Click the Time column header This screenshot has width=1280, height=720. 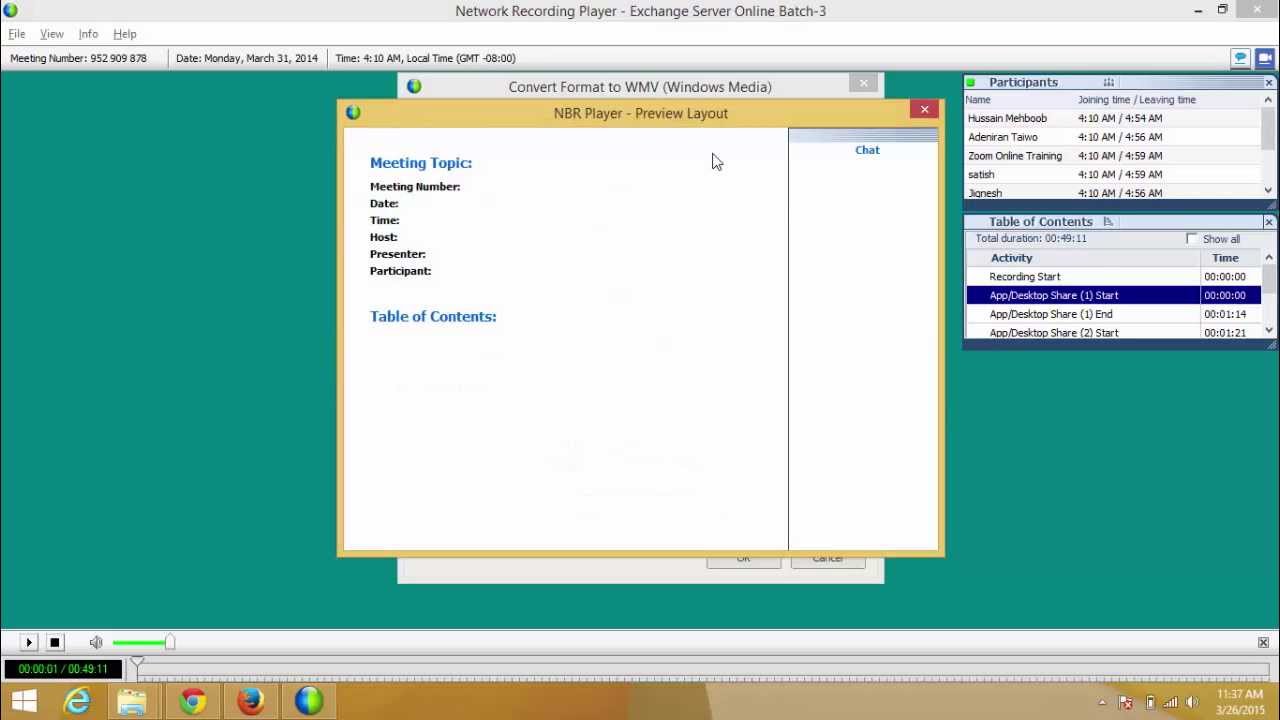[1225, 258]
